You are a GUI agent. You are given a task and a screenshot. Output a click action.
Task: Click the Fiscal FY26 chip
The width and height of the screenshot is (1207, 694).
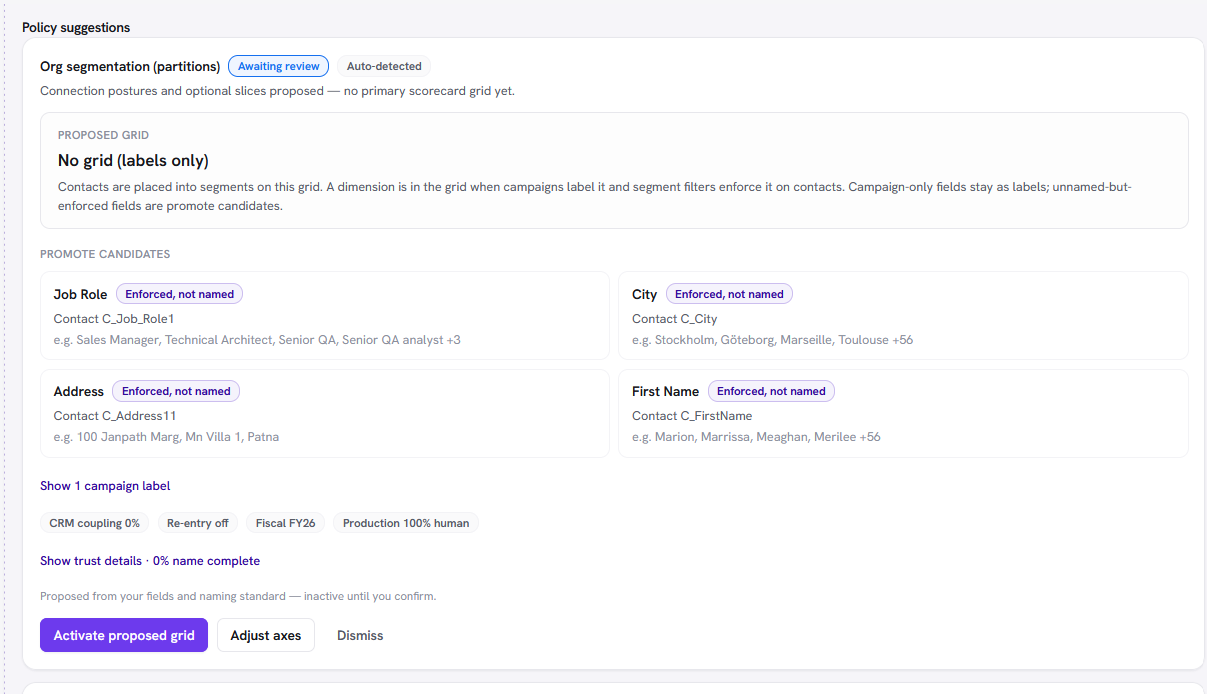point(285,523)
